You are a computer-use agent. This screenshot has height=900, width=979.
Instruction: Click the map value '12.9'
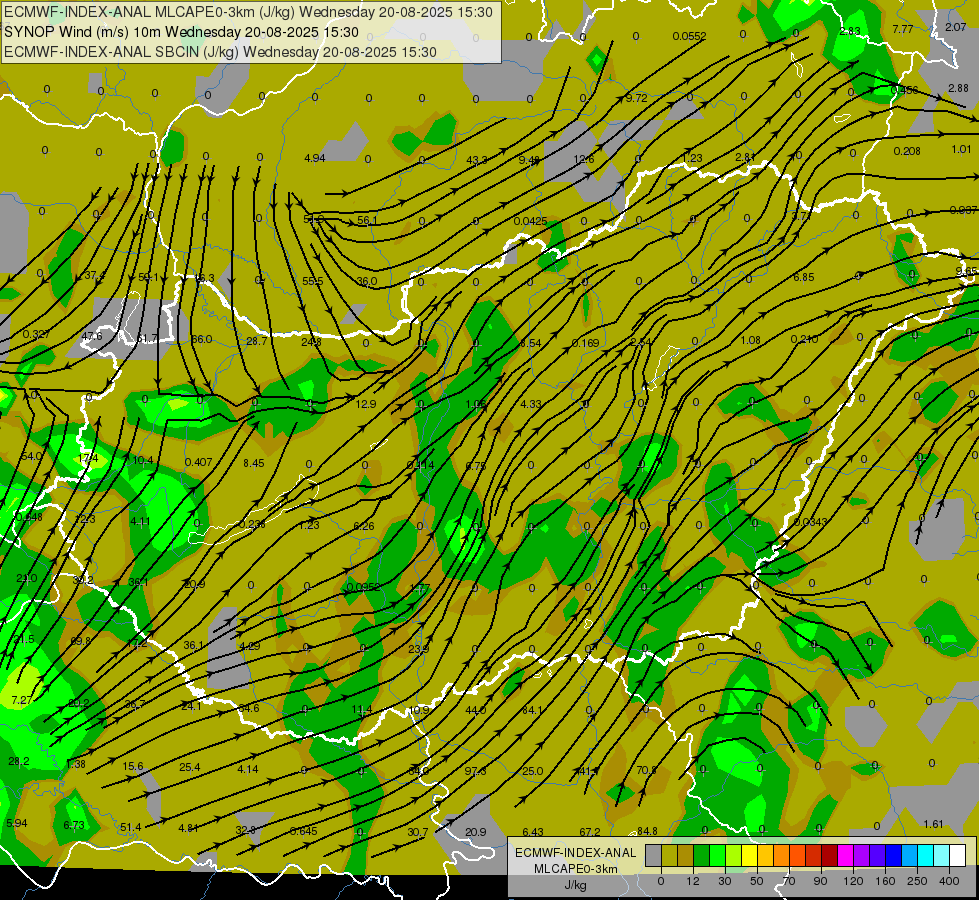point(365,404)
